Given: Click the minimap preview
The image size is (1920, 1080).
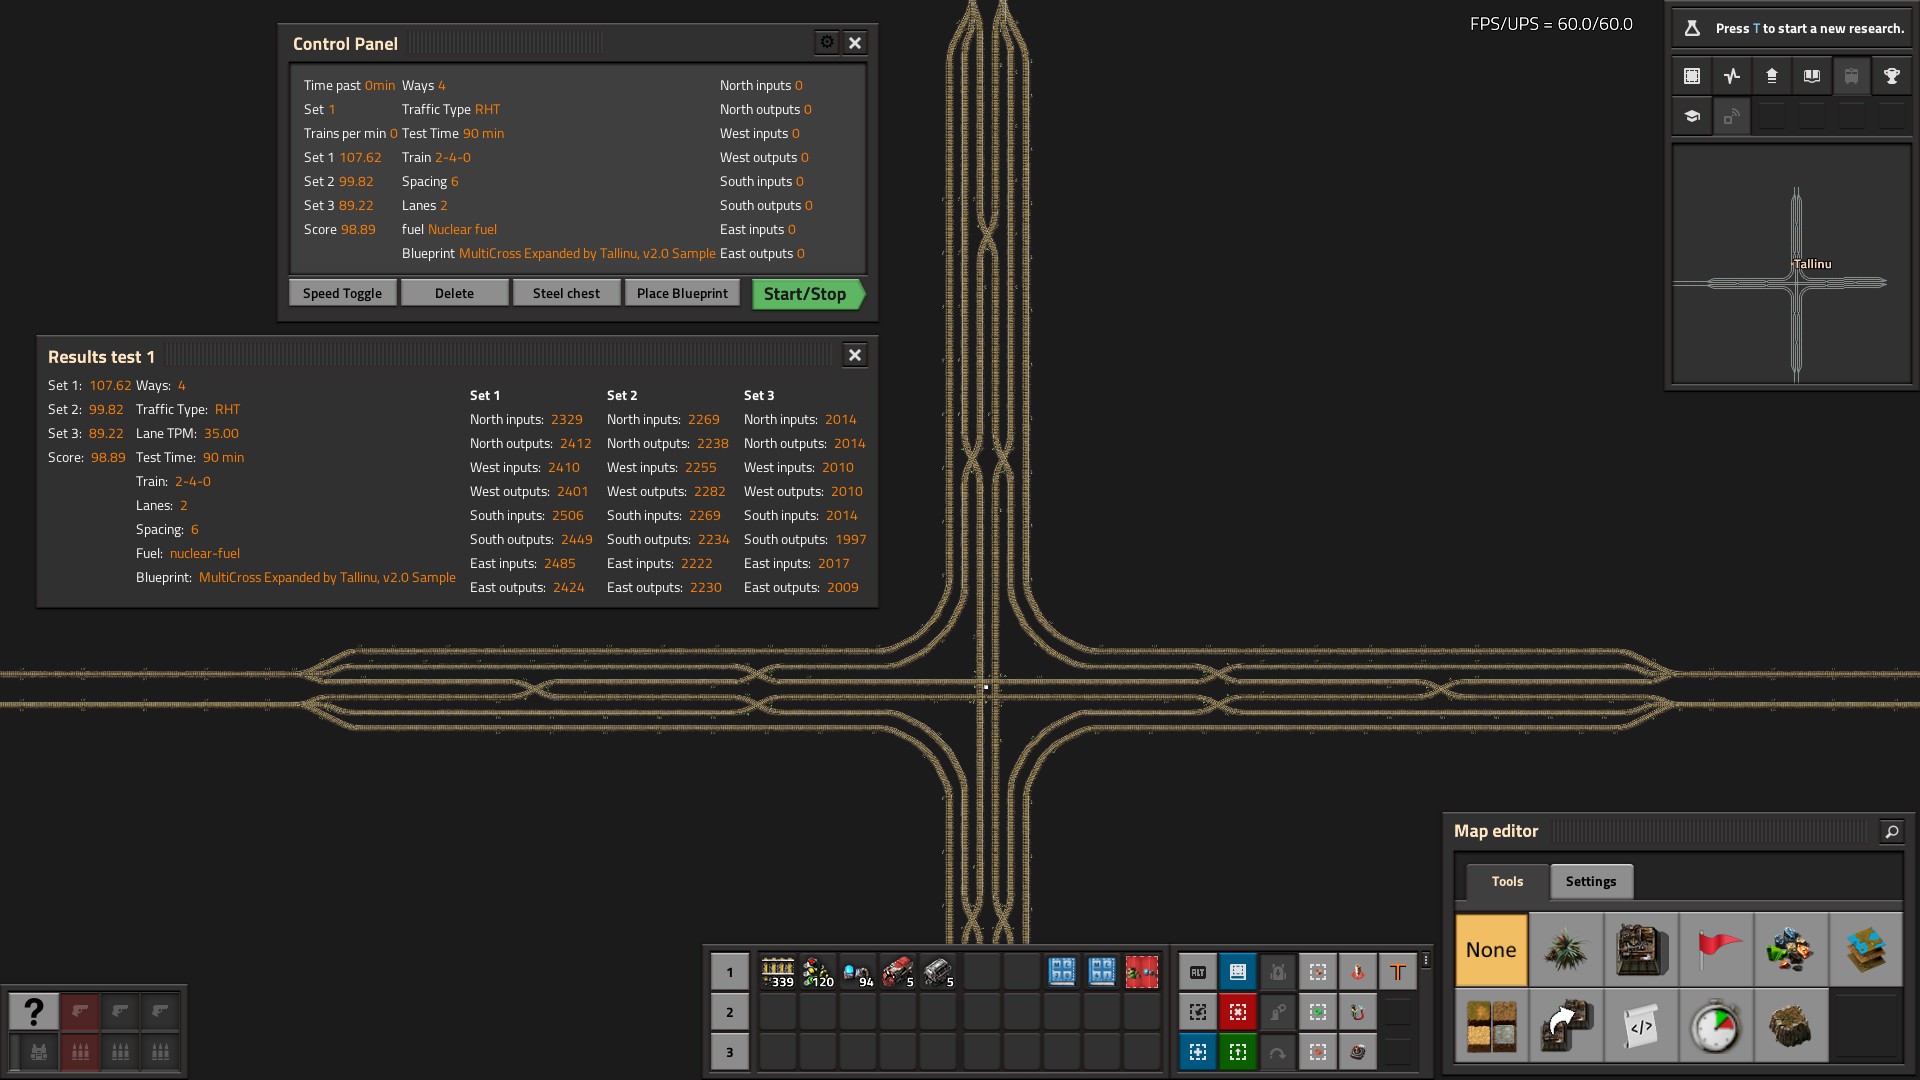Looking at the screenshot, I should pos(1792,264).
